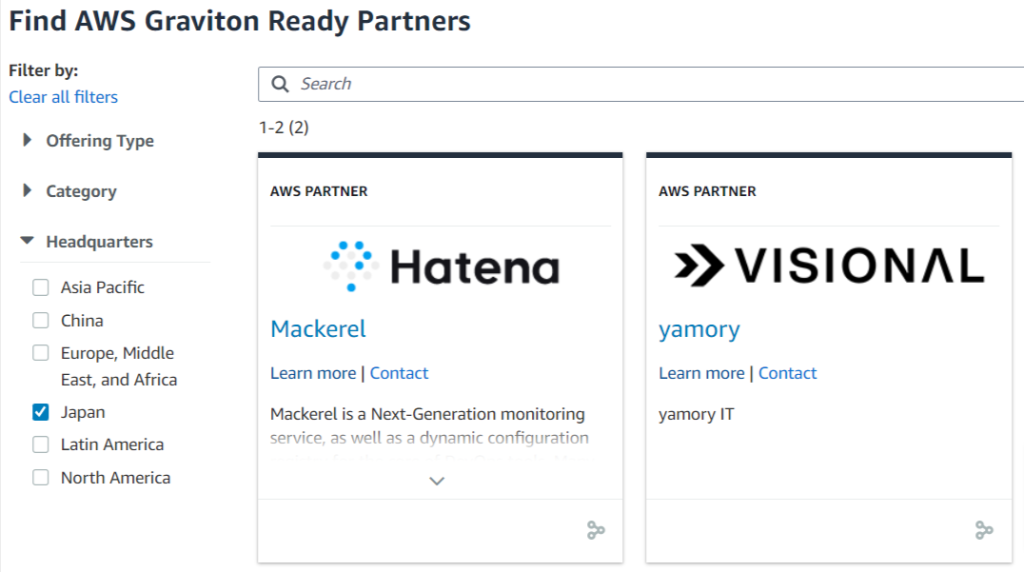The image size is (1024, 572).
Task: Open the Mackerel partner title link
Action: tap(318, 328)
